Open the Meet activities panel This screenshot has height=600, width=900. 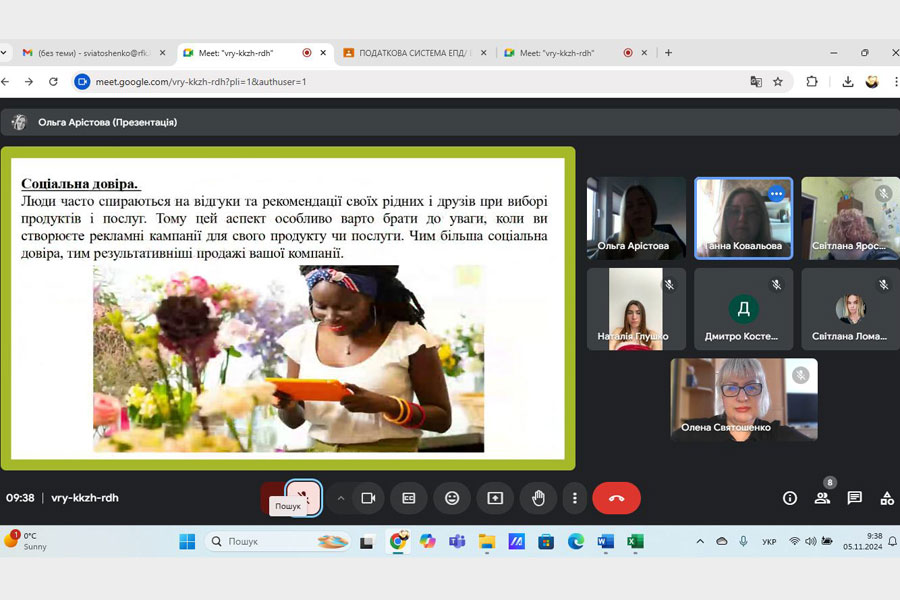click(886, 498)
